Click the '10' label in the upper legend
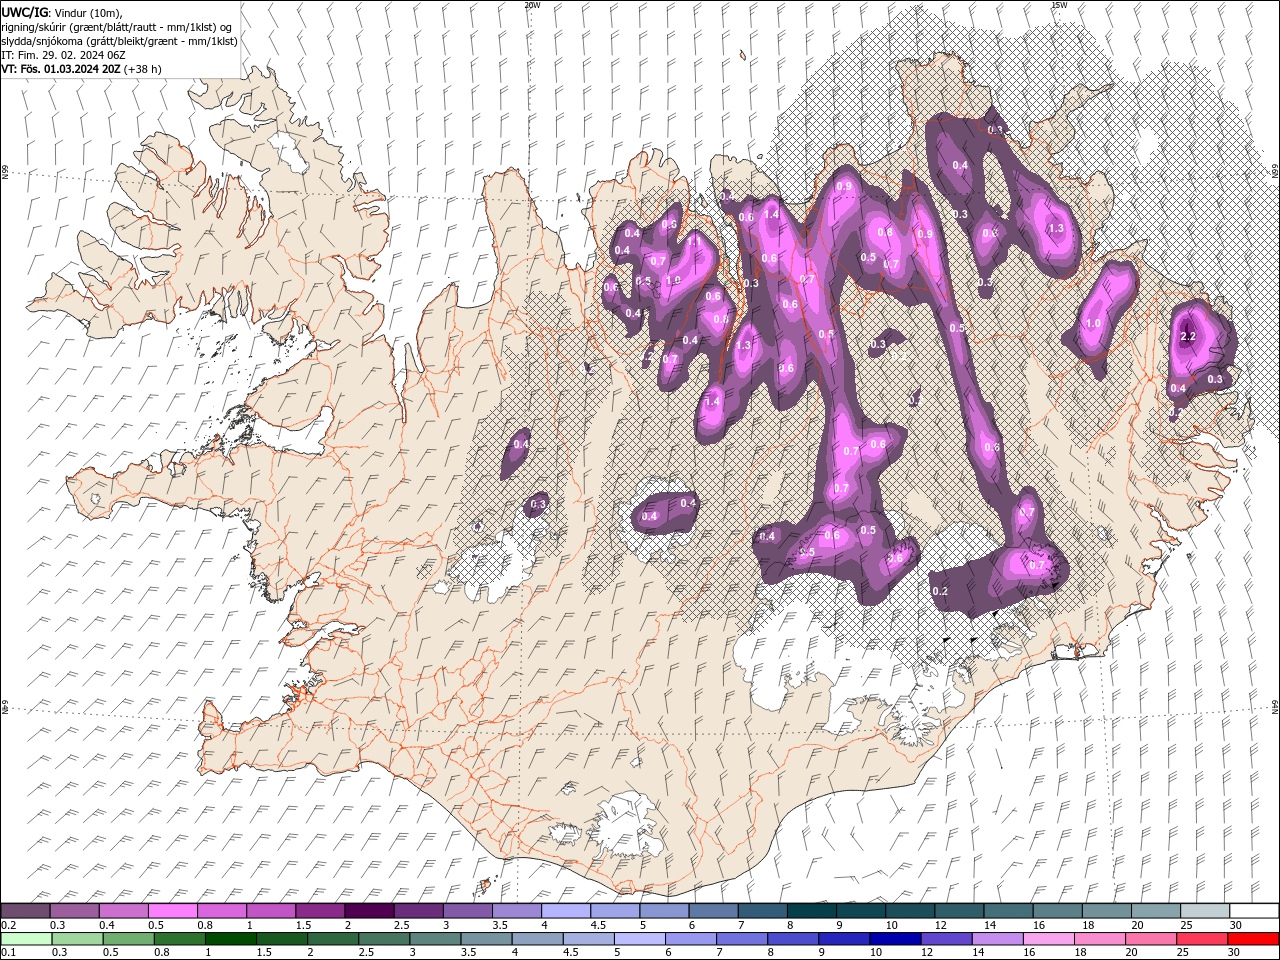The width and height of the screenshot is (1280, 960). tap(891, 925)
